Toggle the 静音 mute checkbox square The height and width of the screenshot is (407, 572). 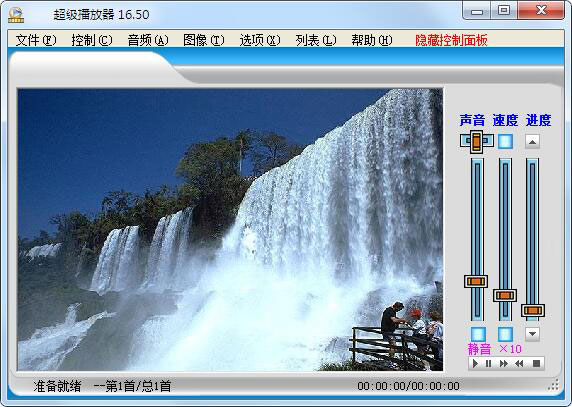478,334
